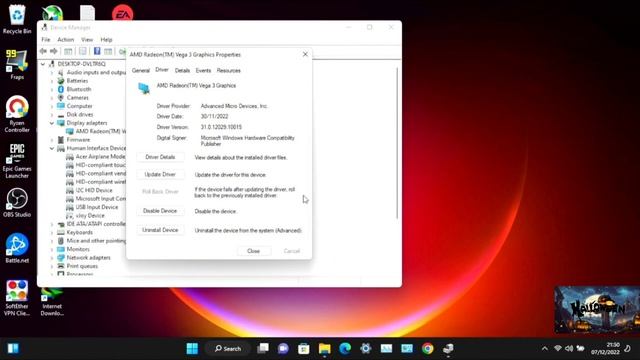640x360 pixels.
Task: Click the Wi-Fi icon in the system tray
Action: [x=558, y=348]
